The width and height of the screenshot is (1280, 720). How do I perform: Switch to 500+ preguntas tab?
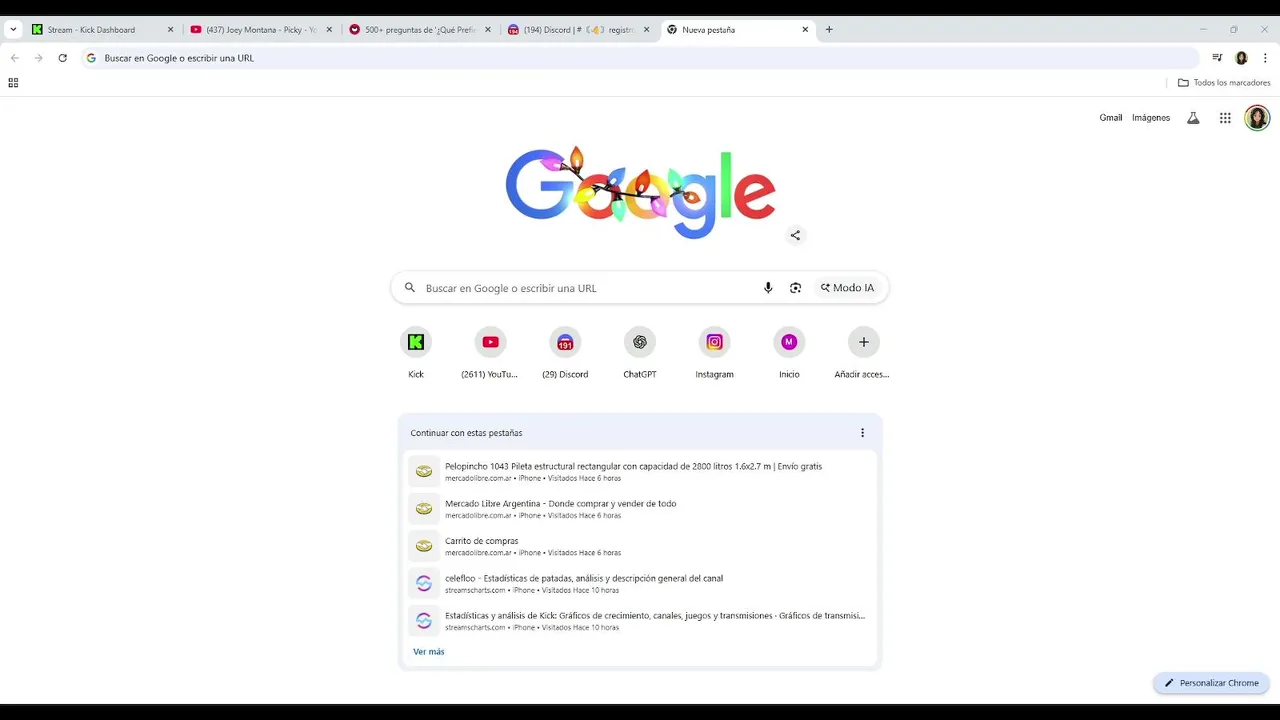point(420,30)
